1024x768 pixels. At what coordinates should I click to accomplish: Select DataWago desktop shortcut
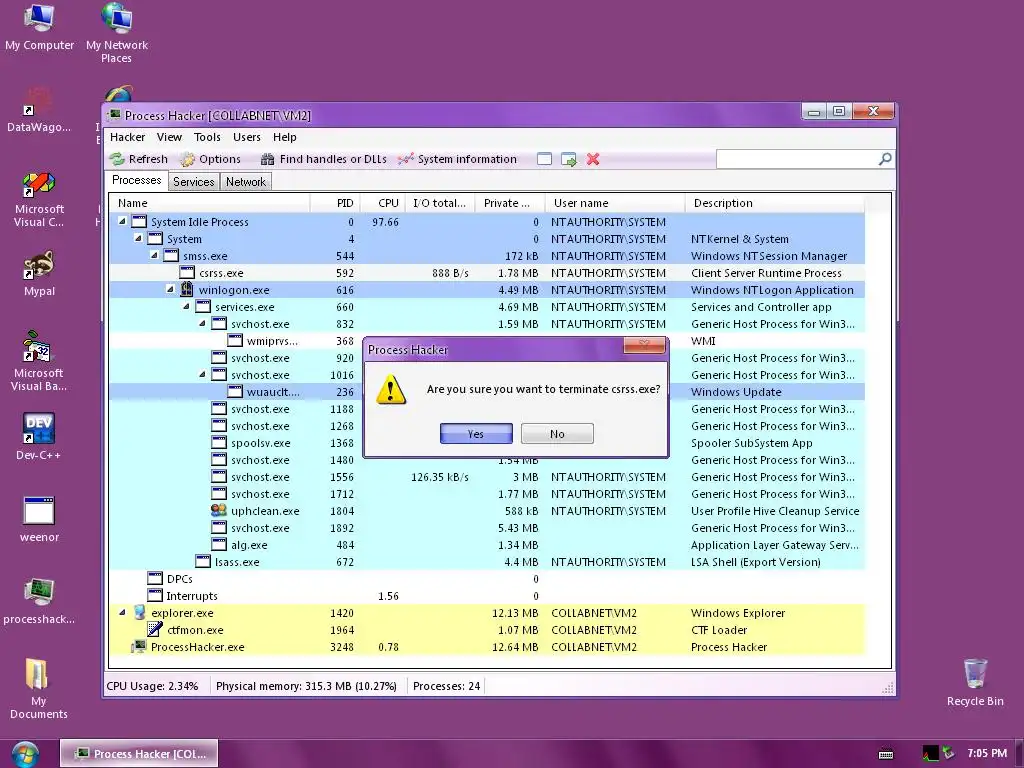point(39,110)
